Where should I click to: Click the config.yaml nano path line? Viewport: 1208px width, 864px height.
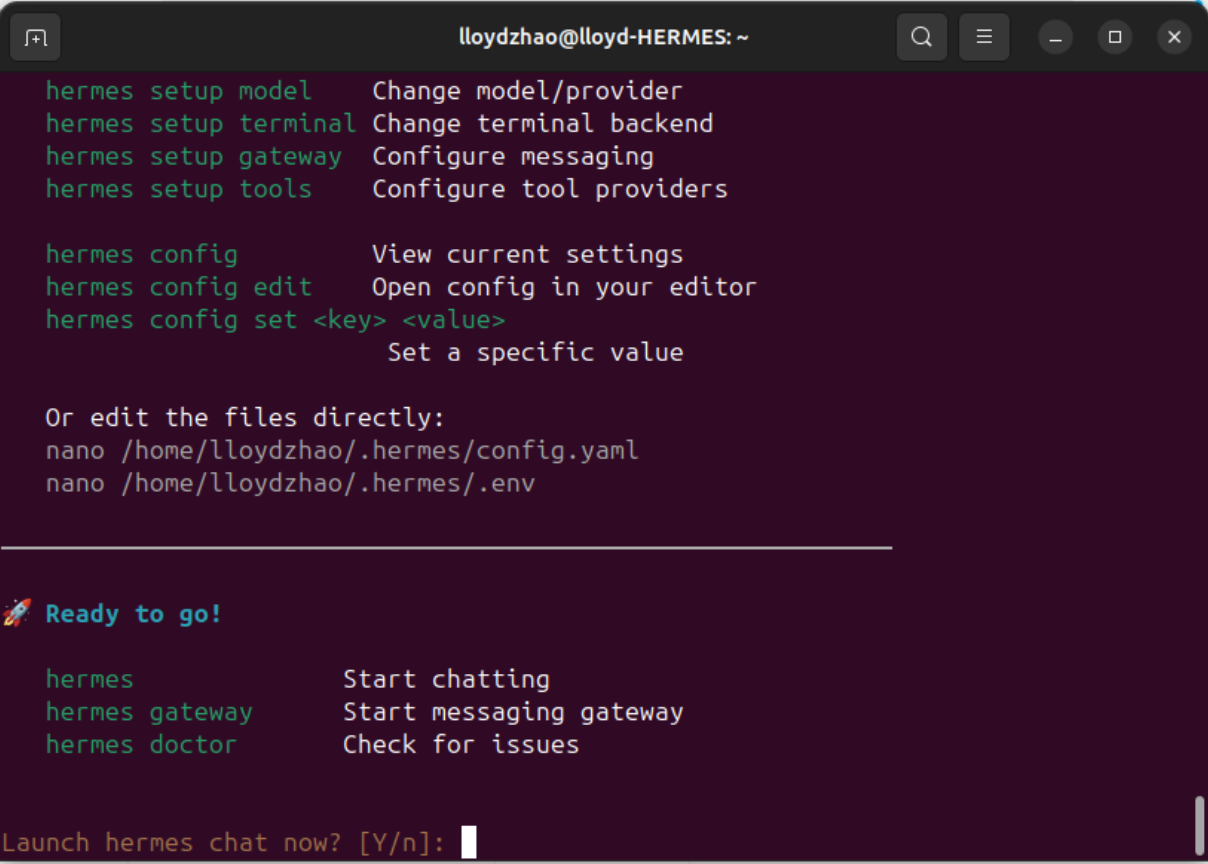click(x=341, y=451)
